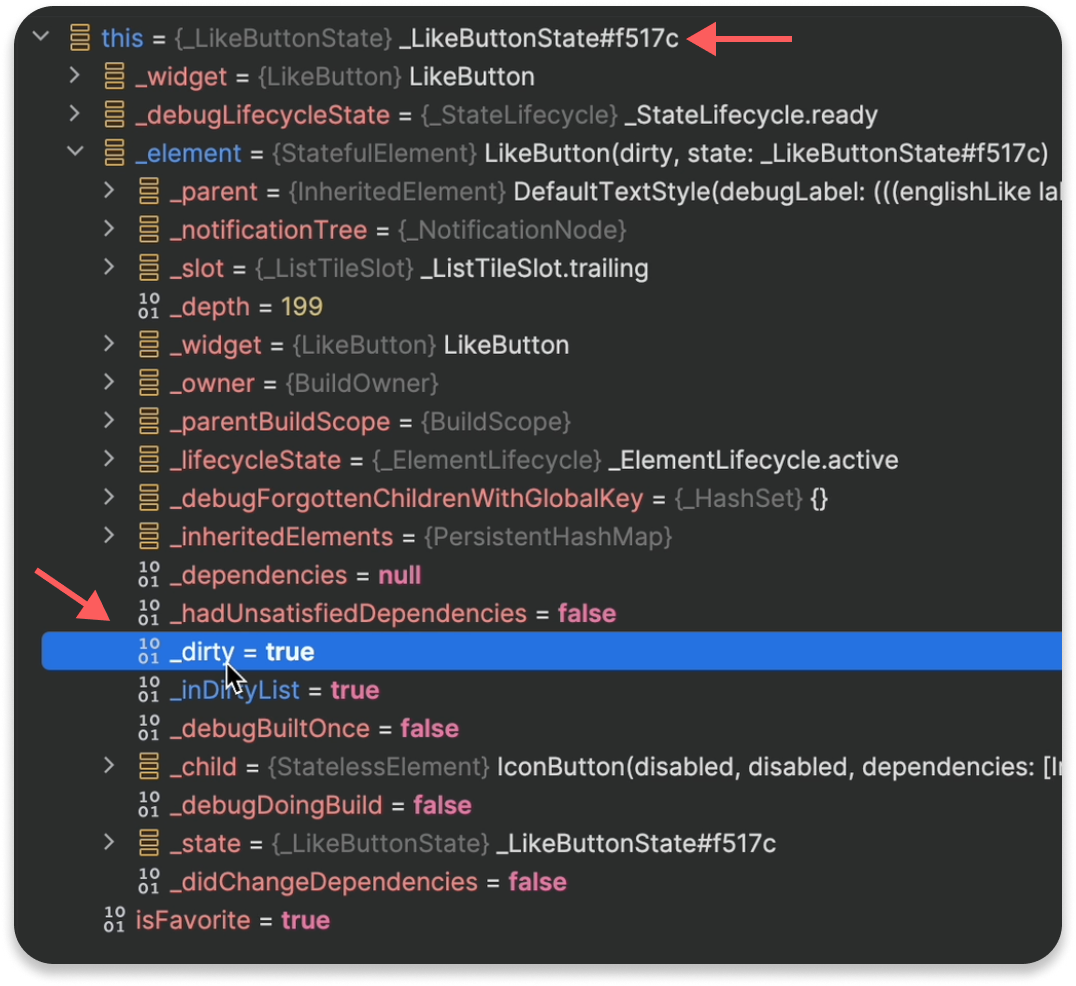The image size is (1076, 986).
Task: Expand the _child StatelessElement node
Action: point(110,766)
